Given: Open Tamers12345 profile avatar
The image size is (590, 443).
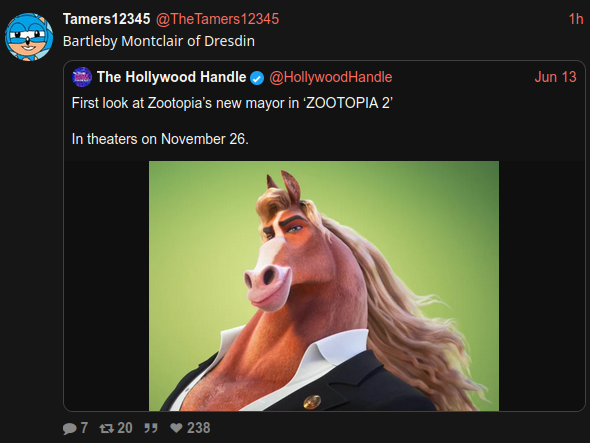Looking at the screenshot, I should coord(29,37).
